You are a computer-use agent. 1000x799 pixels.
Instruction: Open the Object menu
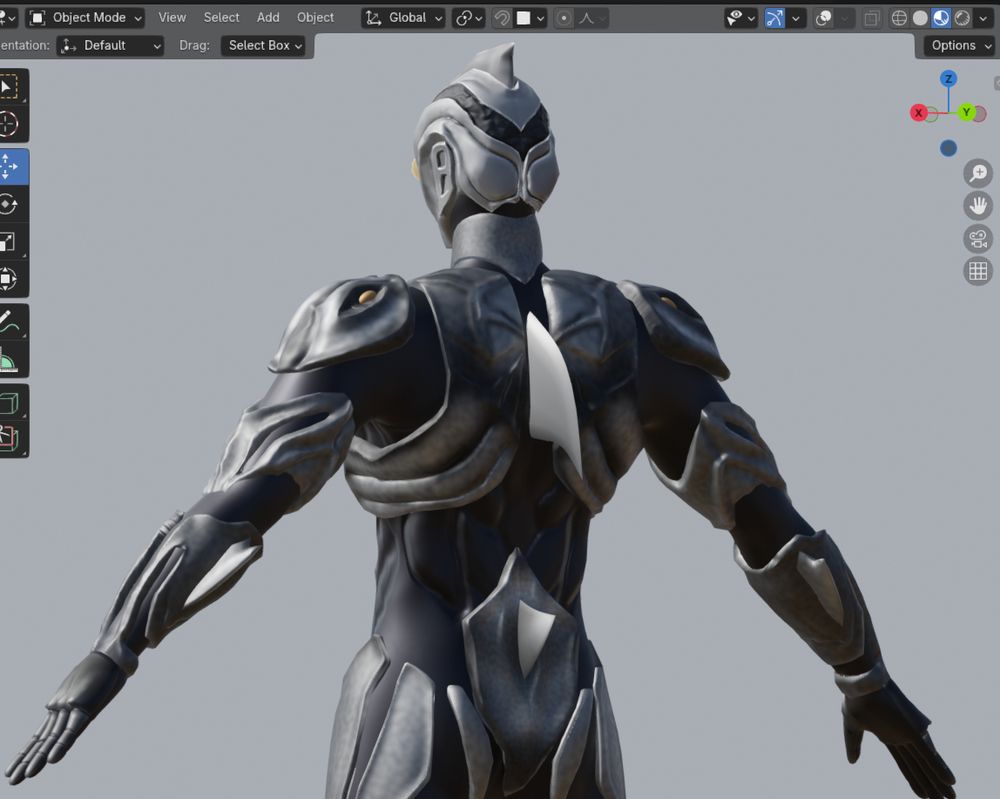click(x=315, y=17)
